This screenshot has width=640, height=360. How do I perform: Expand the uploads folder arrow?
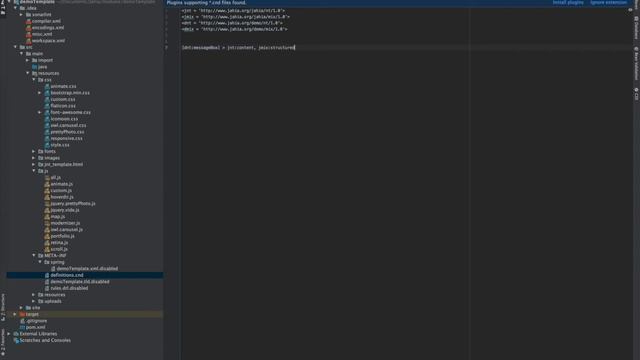tap(34, 301)
